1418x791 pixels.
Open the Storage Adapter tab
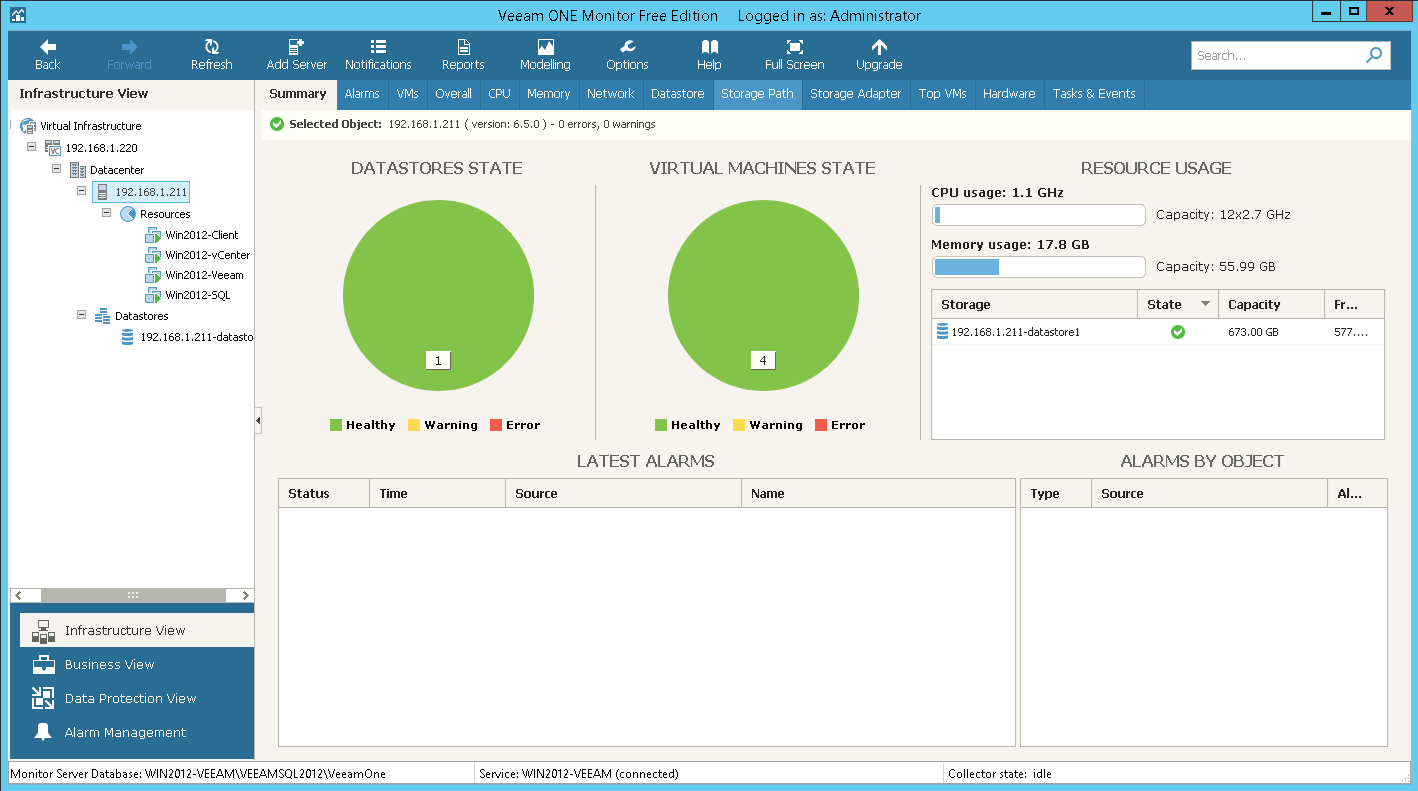click(855, 94)
